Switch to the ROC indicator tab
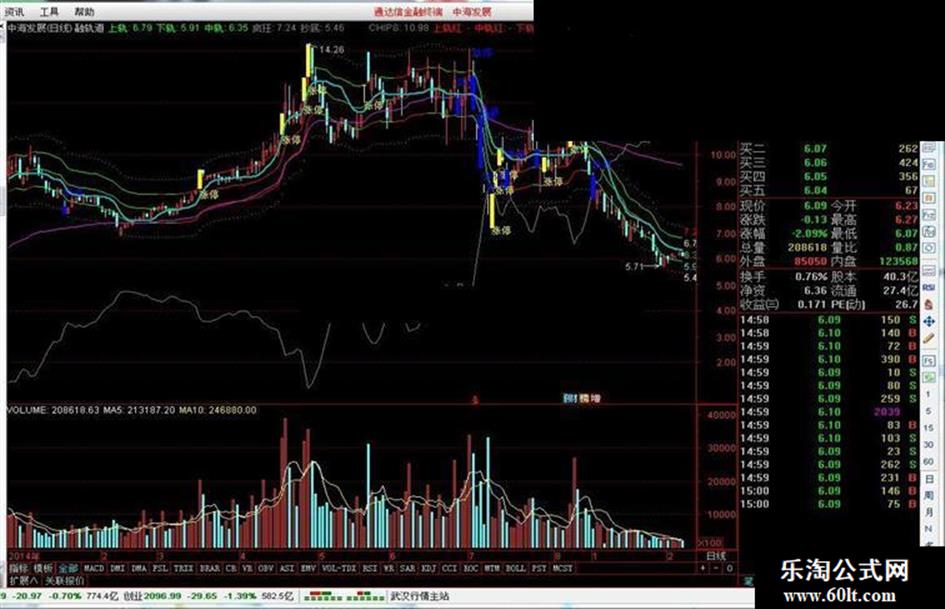Image resolution: width=945 pixels, height=609 pixels. coord(471,568)
